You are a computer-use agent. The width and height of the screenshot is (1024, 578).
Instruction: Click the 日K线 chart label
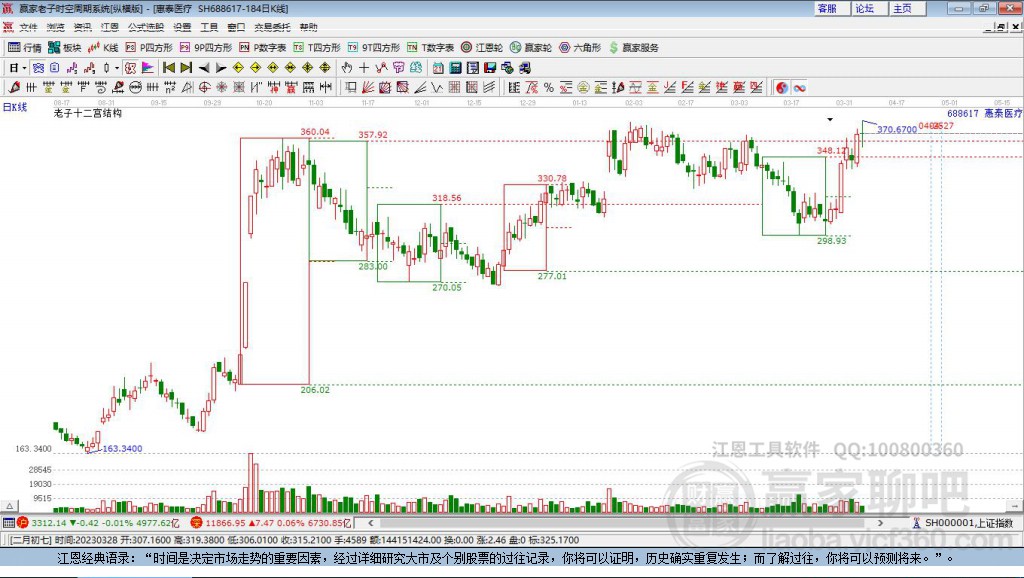click(x=15, y=107)
